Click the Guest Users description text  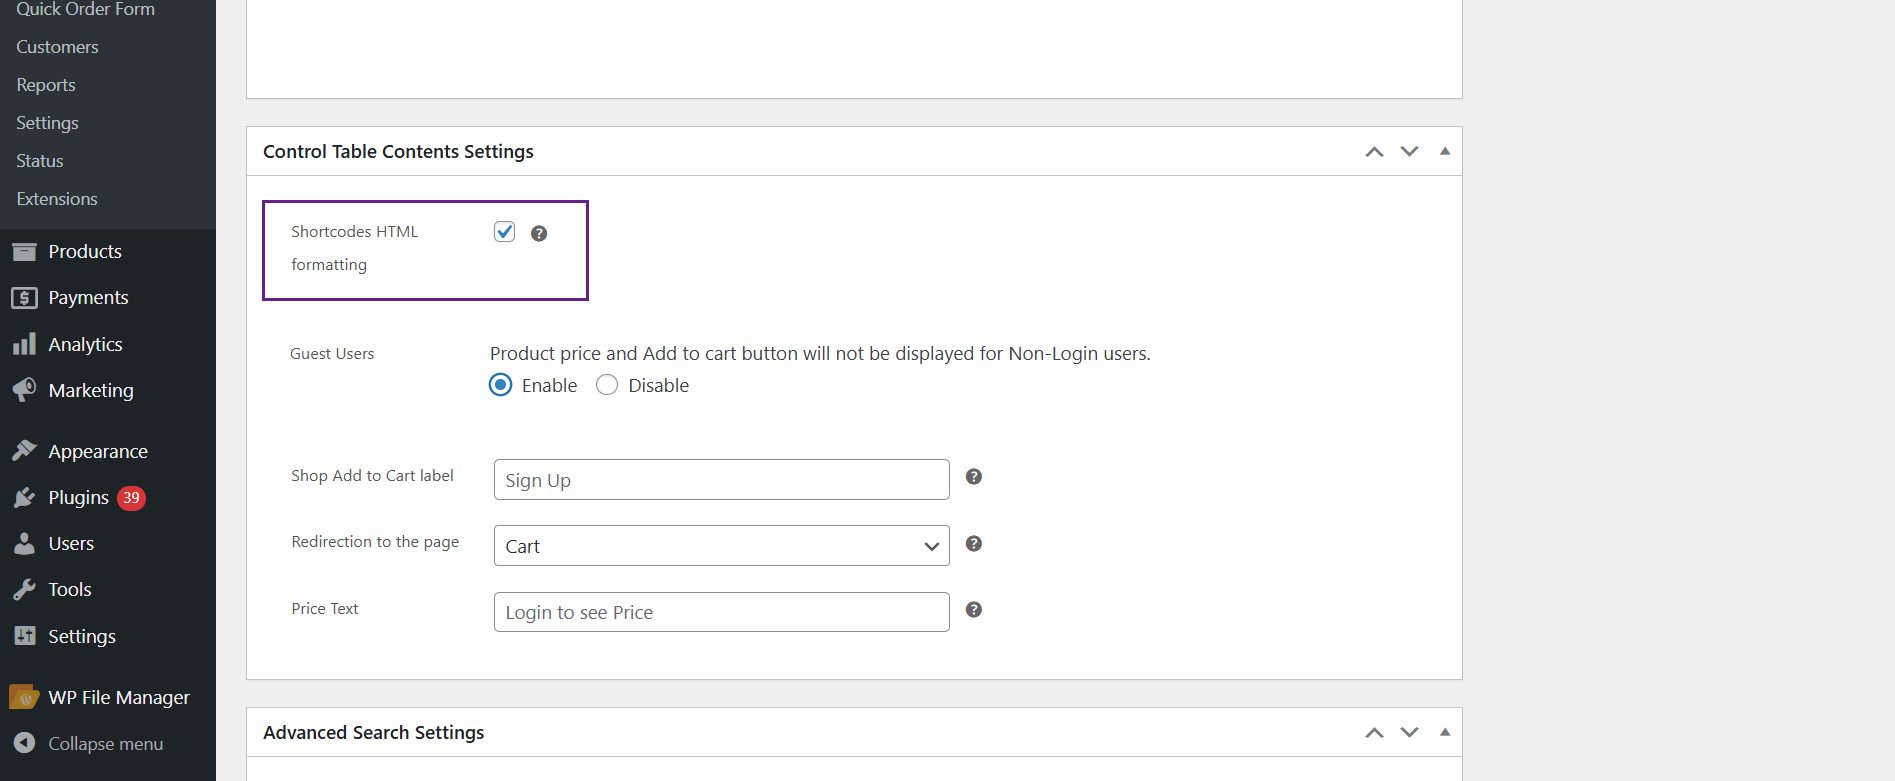click(x=820, y=354)
